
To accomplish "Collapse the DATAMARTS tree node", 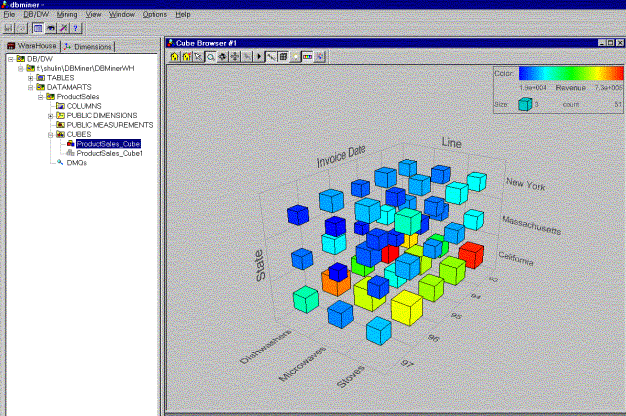I will point(31,87).
